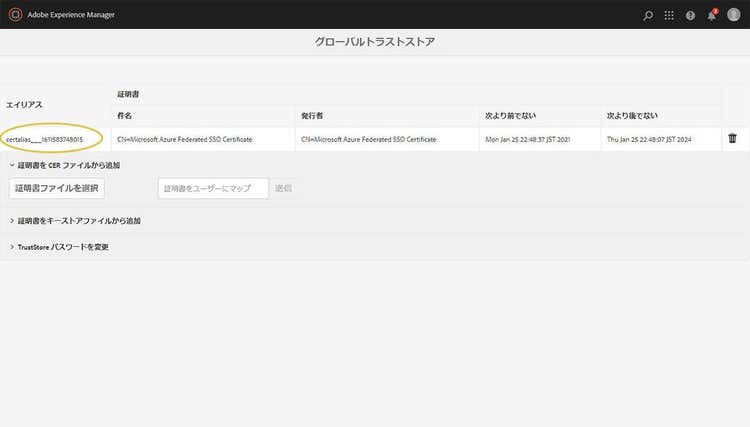This screenshot has width=750, height=427.
Task: Delete the certificate with trash icon
Action: coord(732,139)
